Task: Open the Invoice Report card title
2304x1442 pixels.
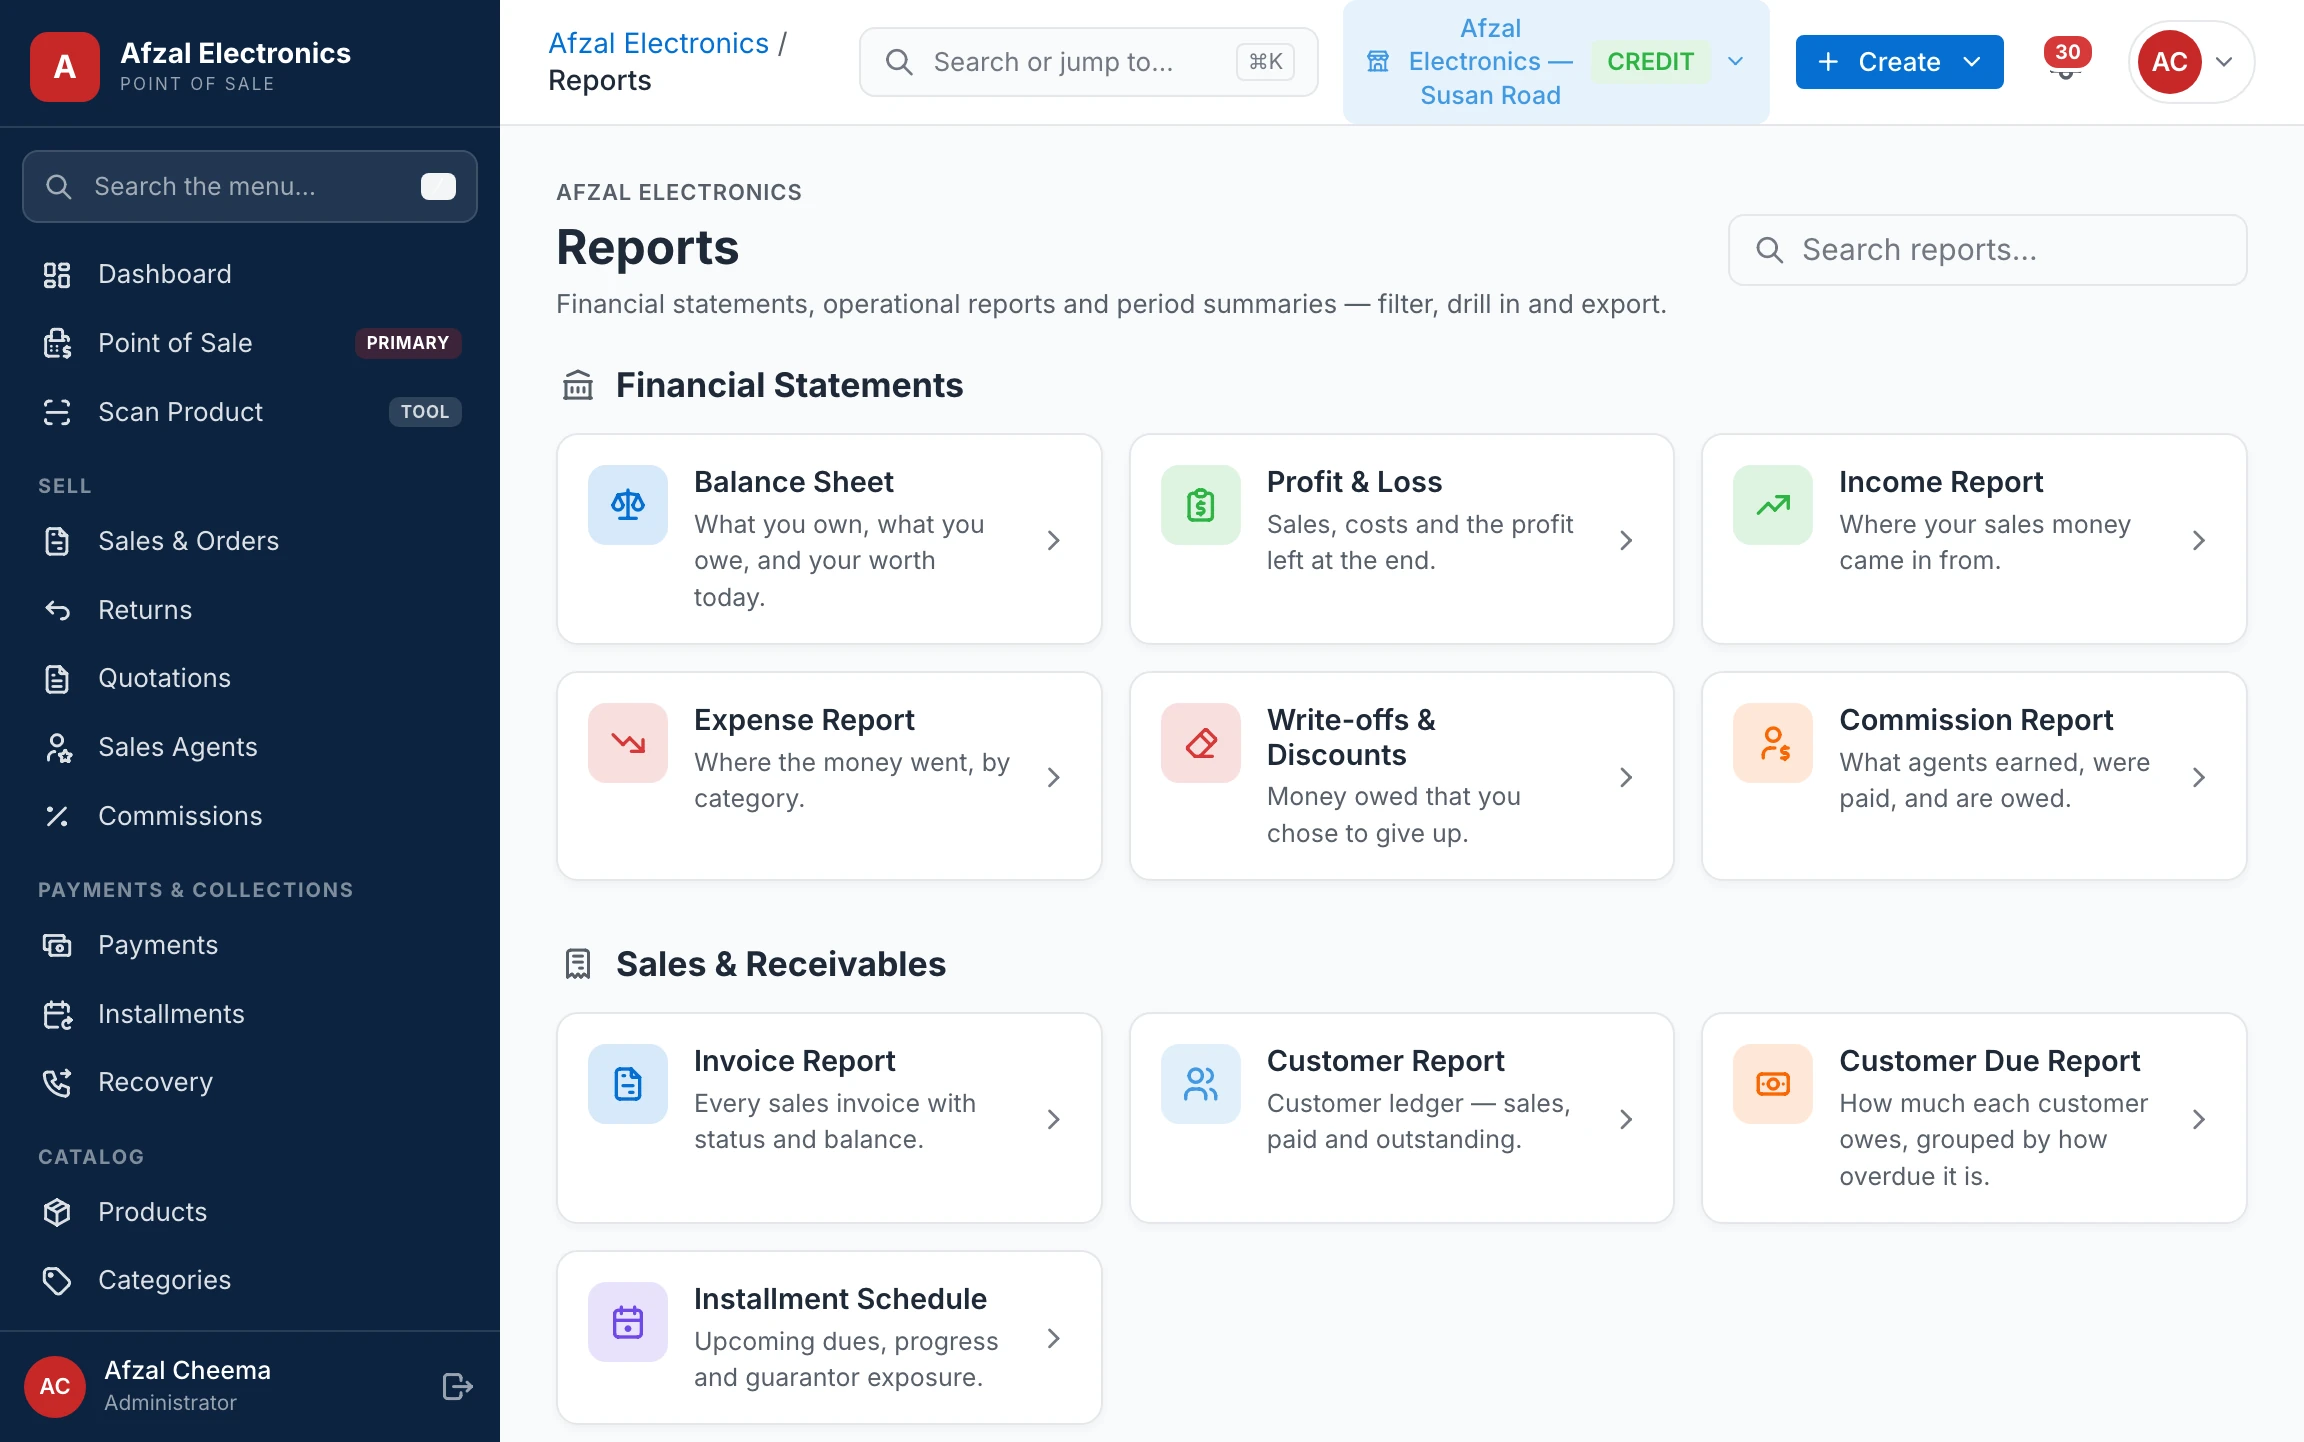Action: (794, 1060)
